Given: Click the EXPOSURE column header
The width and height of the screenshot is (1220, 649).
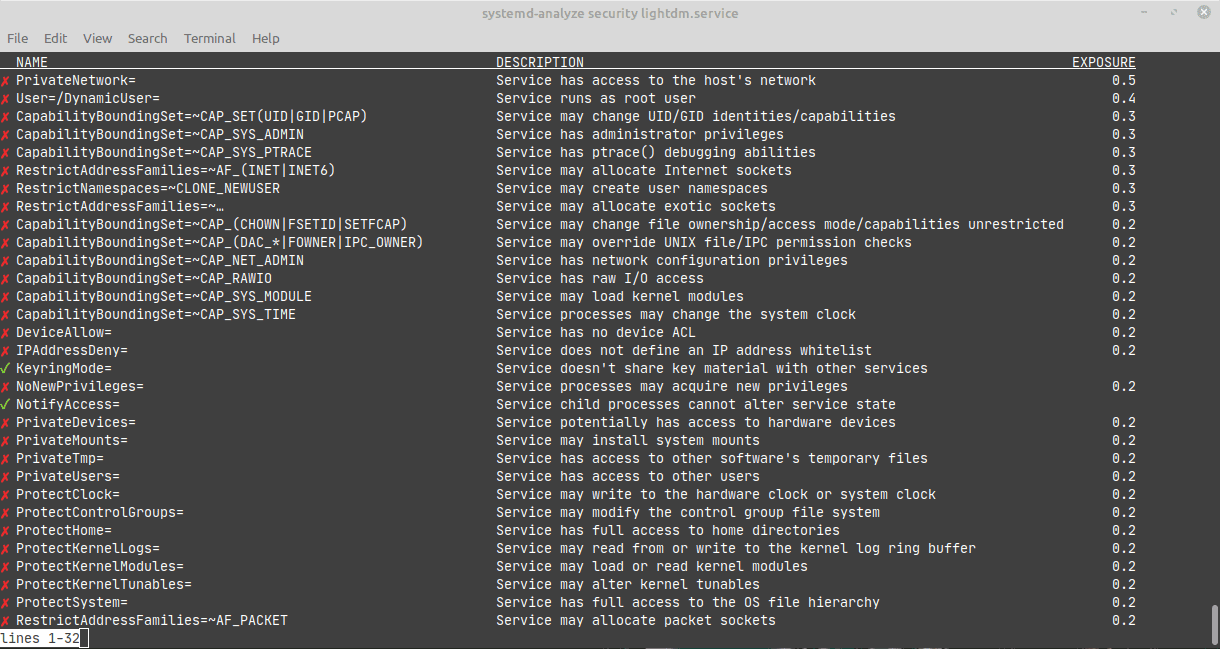Looking at the screenshot, I should click(x=1103, y=61).
